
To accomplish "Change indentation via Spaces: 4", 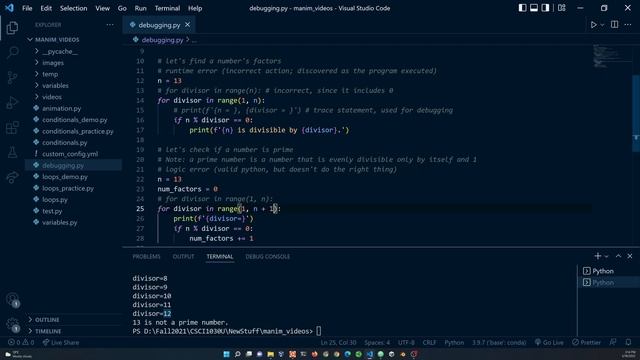I will [377, 342].
